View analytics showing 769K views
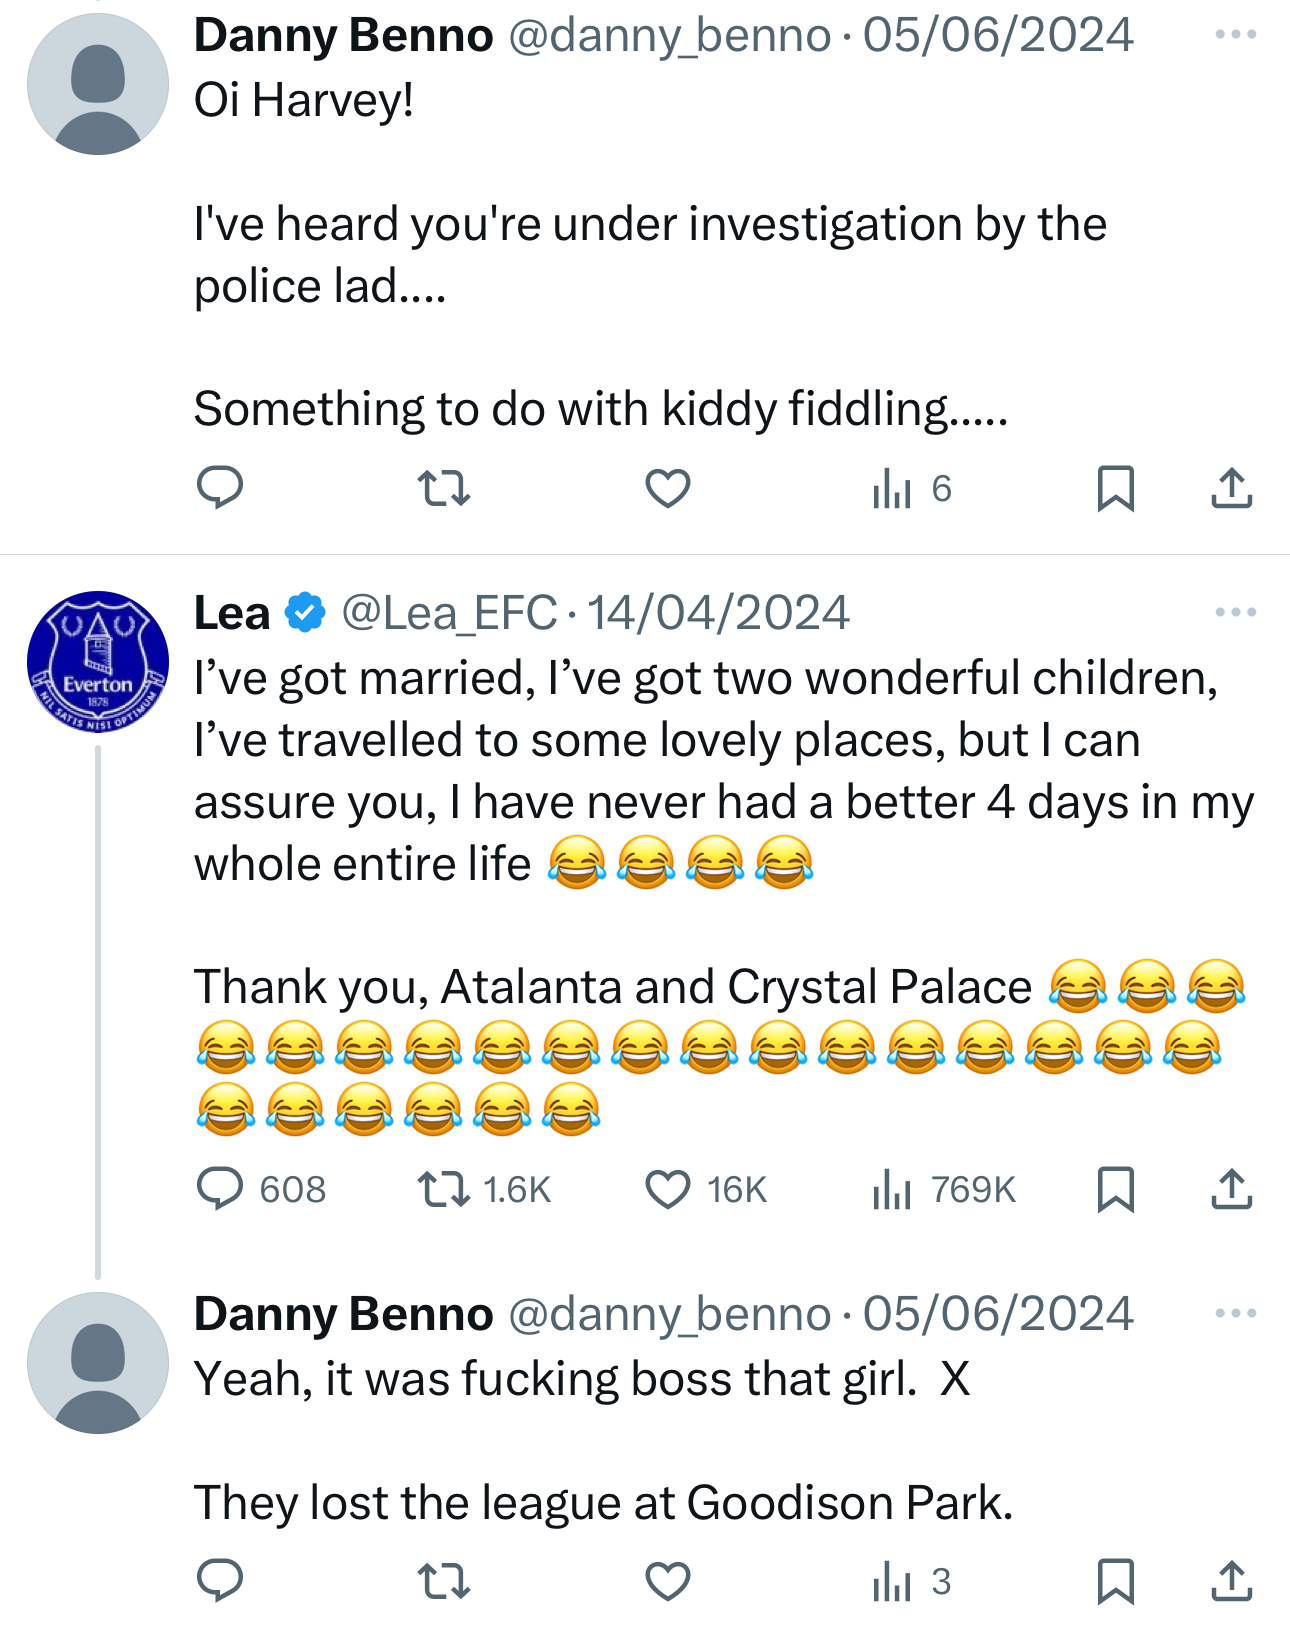The image size is (1290, 1647). 944,1190
